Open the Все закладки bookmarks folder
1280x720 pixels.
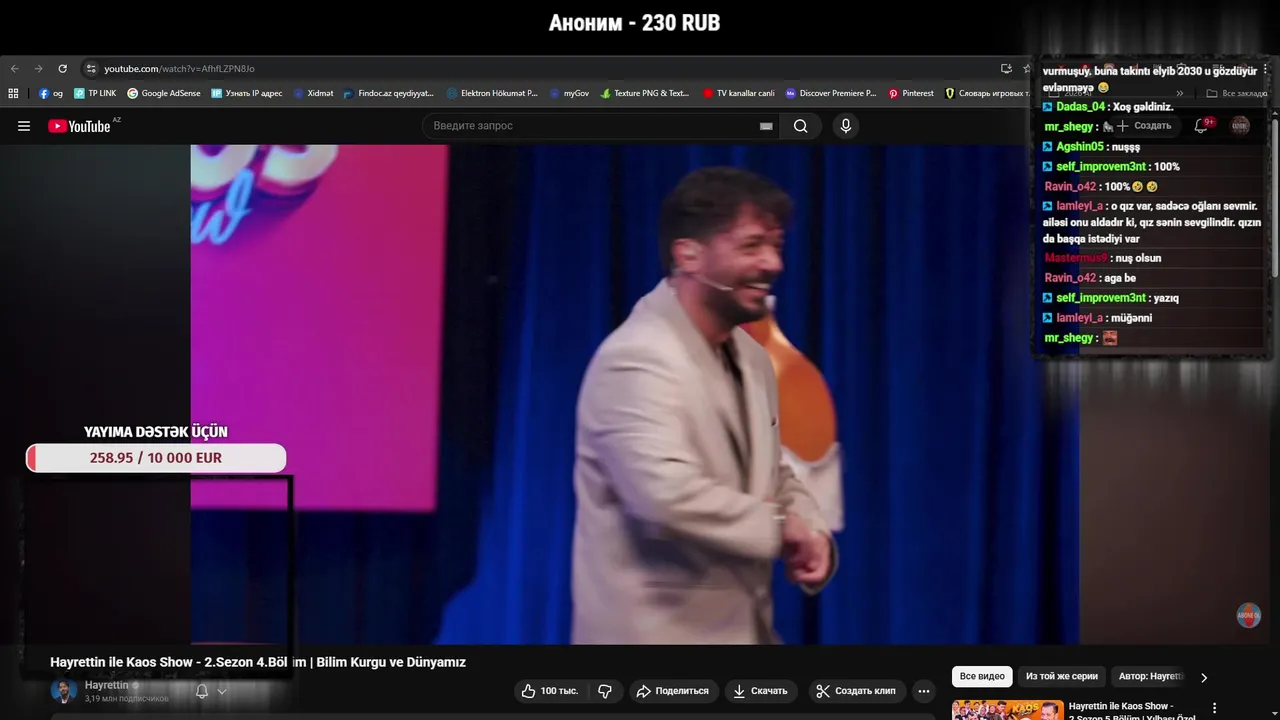pos(1237,93)
